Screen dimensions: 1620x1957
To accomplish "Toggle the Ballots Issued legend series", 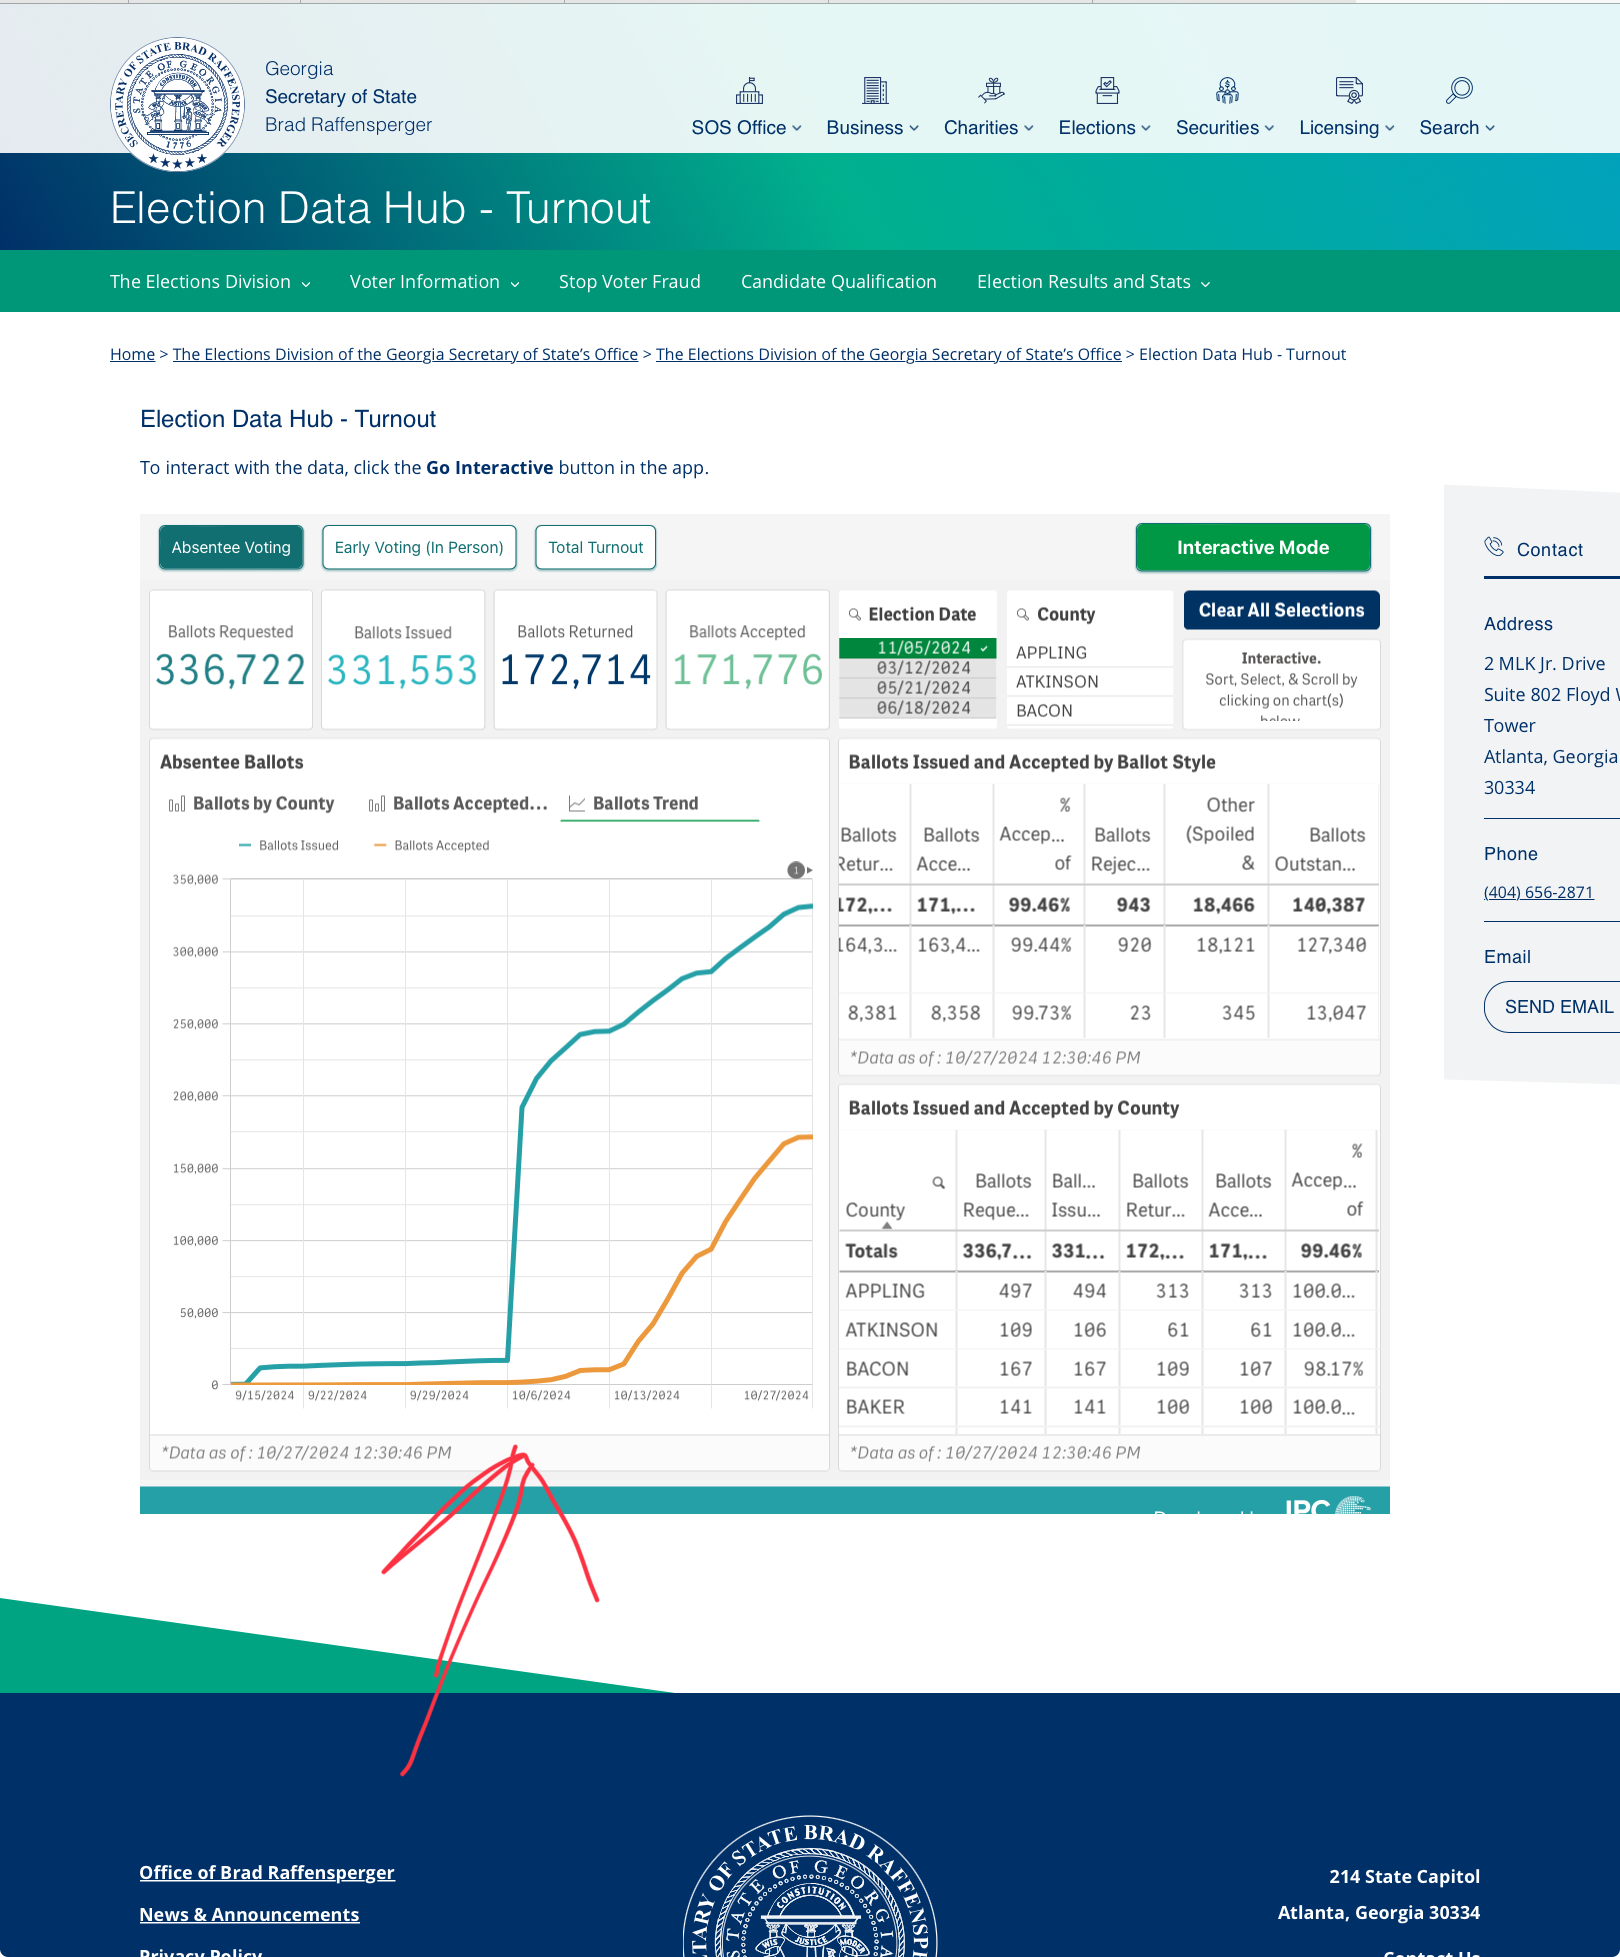I will [x=289, y=845].
